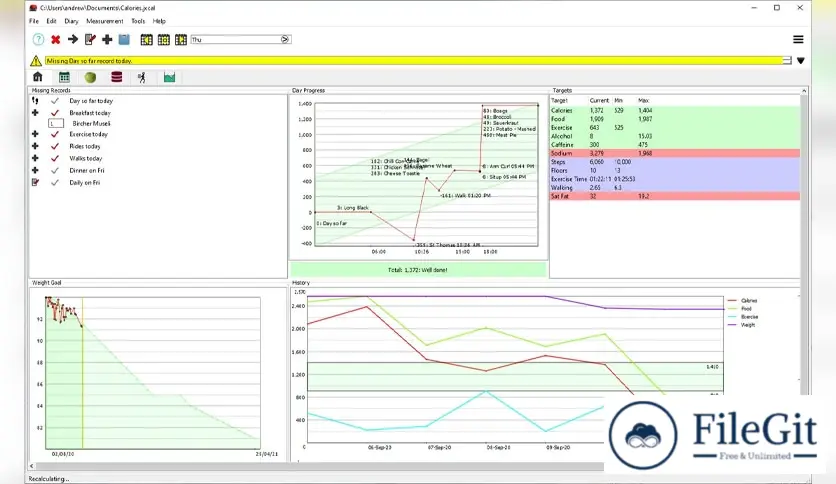Click plus icon beside Breakfast today
This screenshot has width=836, height=484.
35,113
